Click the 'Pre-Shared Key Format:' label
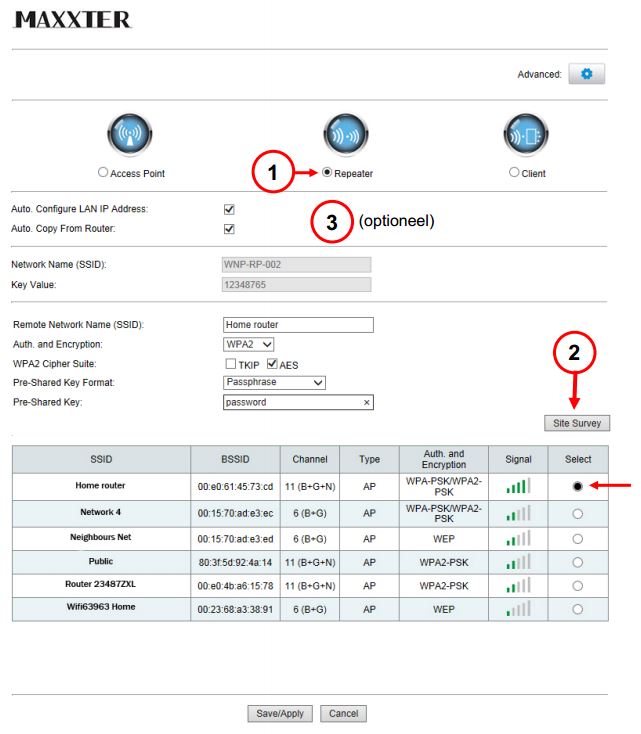The image size is (641, 734). [x=64, y=382]
